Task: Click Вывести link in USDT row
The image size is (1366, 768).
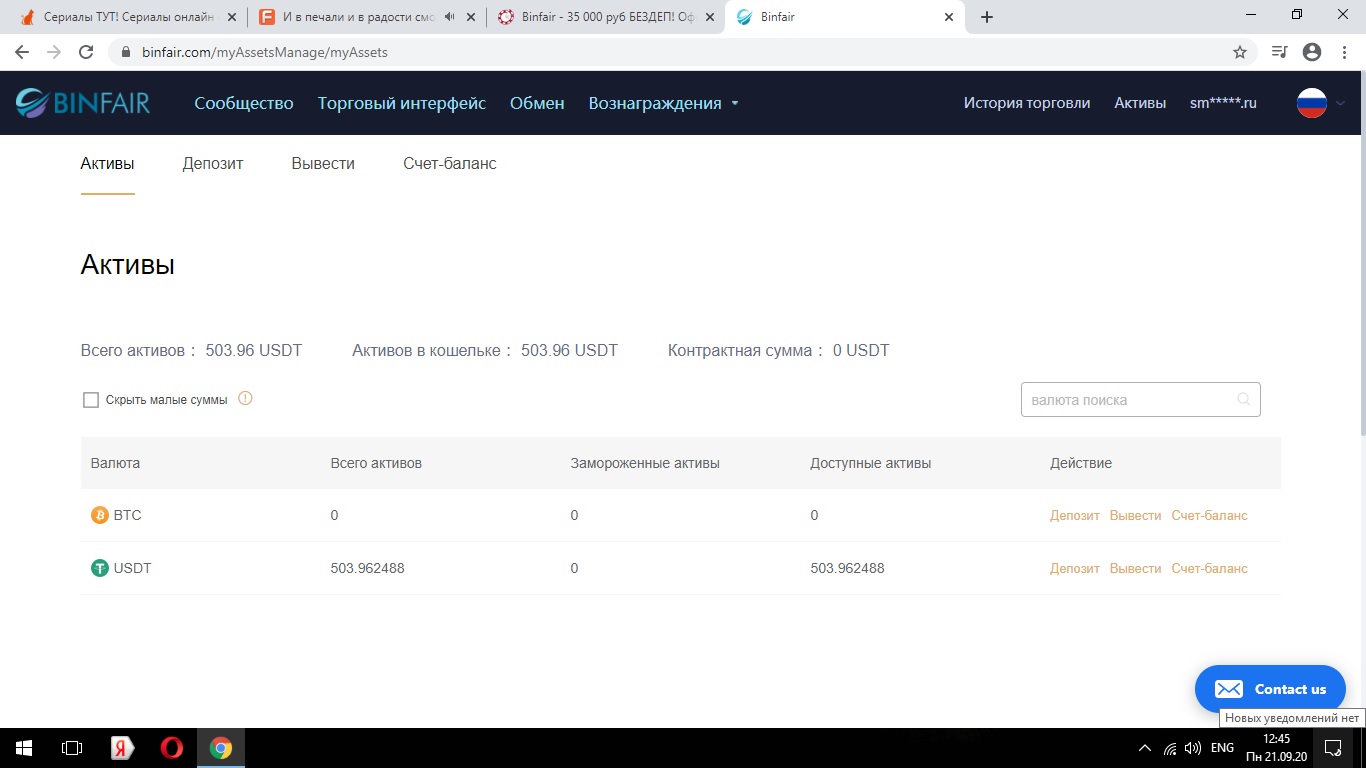Action: coord(1136,568)
